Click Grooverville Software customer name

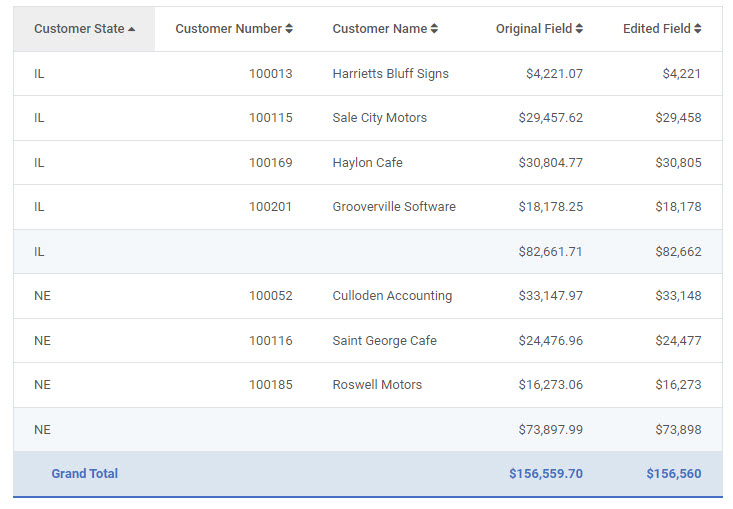pos(393,207)
